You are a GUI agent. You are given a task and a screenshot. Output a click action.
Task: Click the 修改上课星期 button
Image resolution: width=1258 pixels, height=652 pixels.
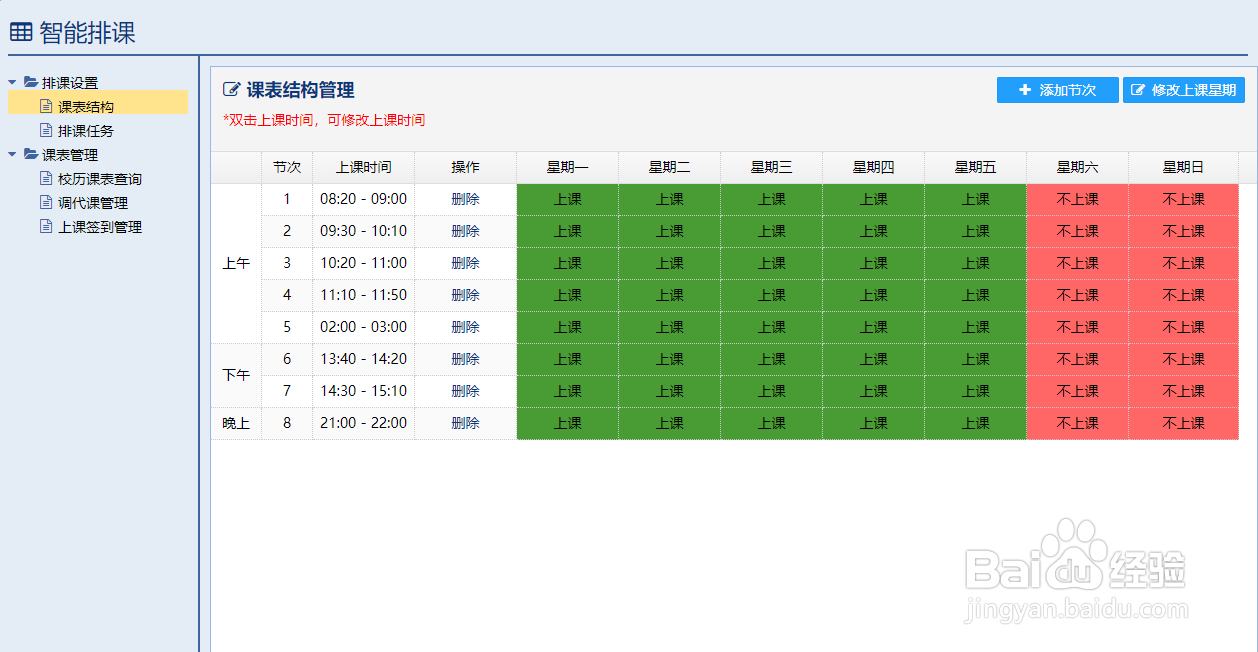click(x=1184, y=90)
